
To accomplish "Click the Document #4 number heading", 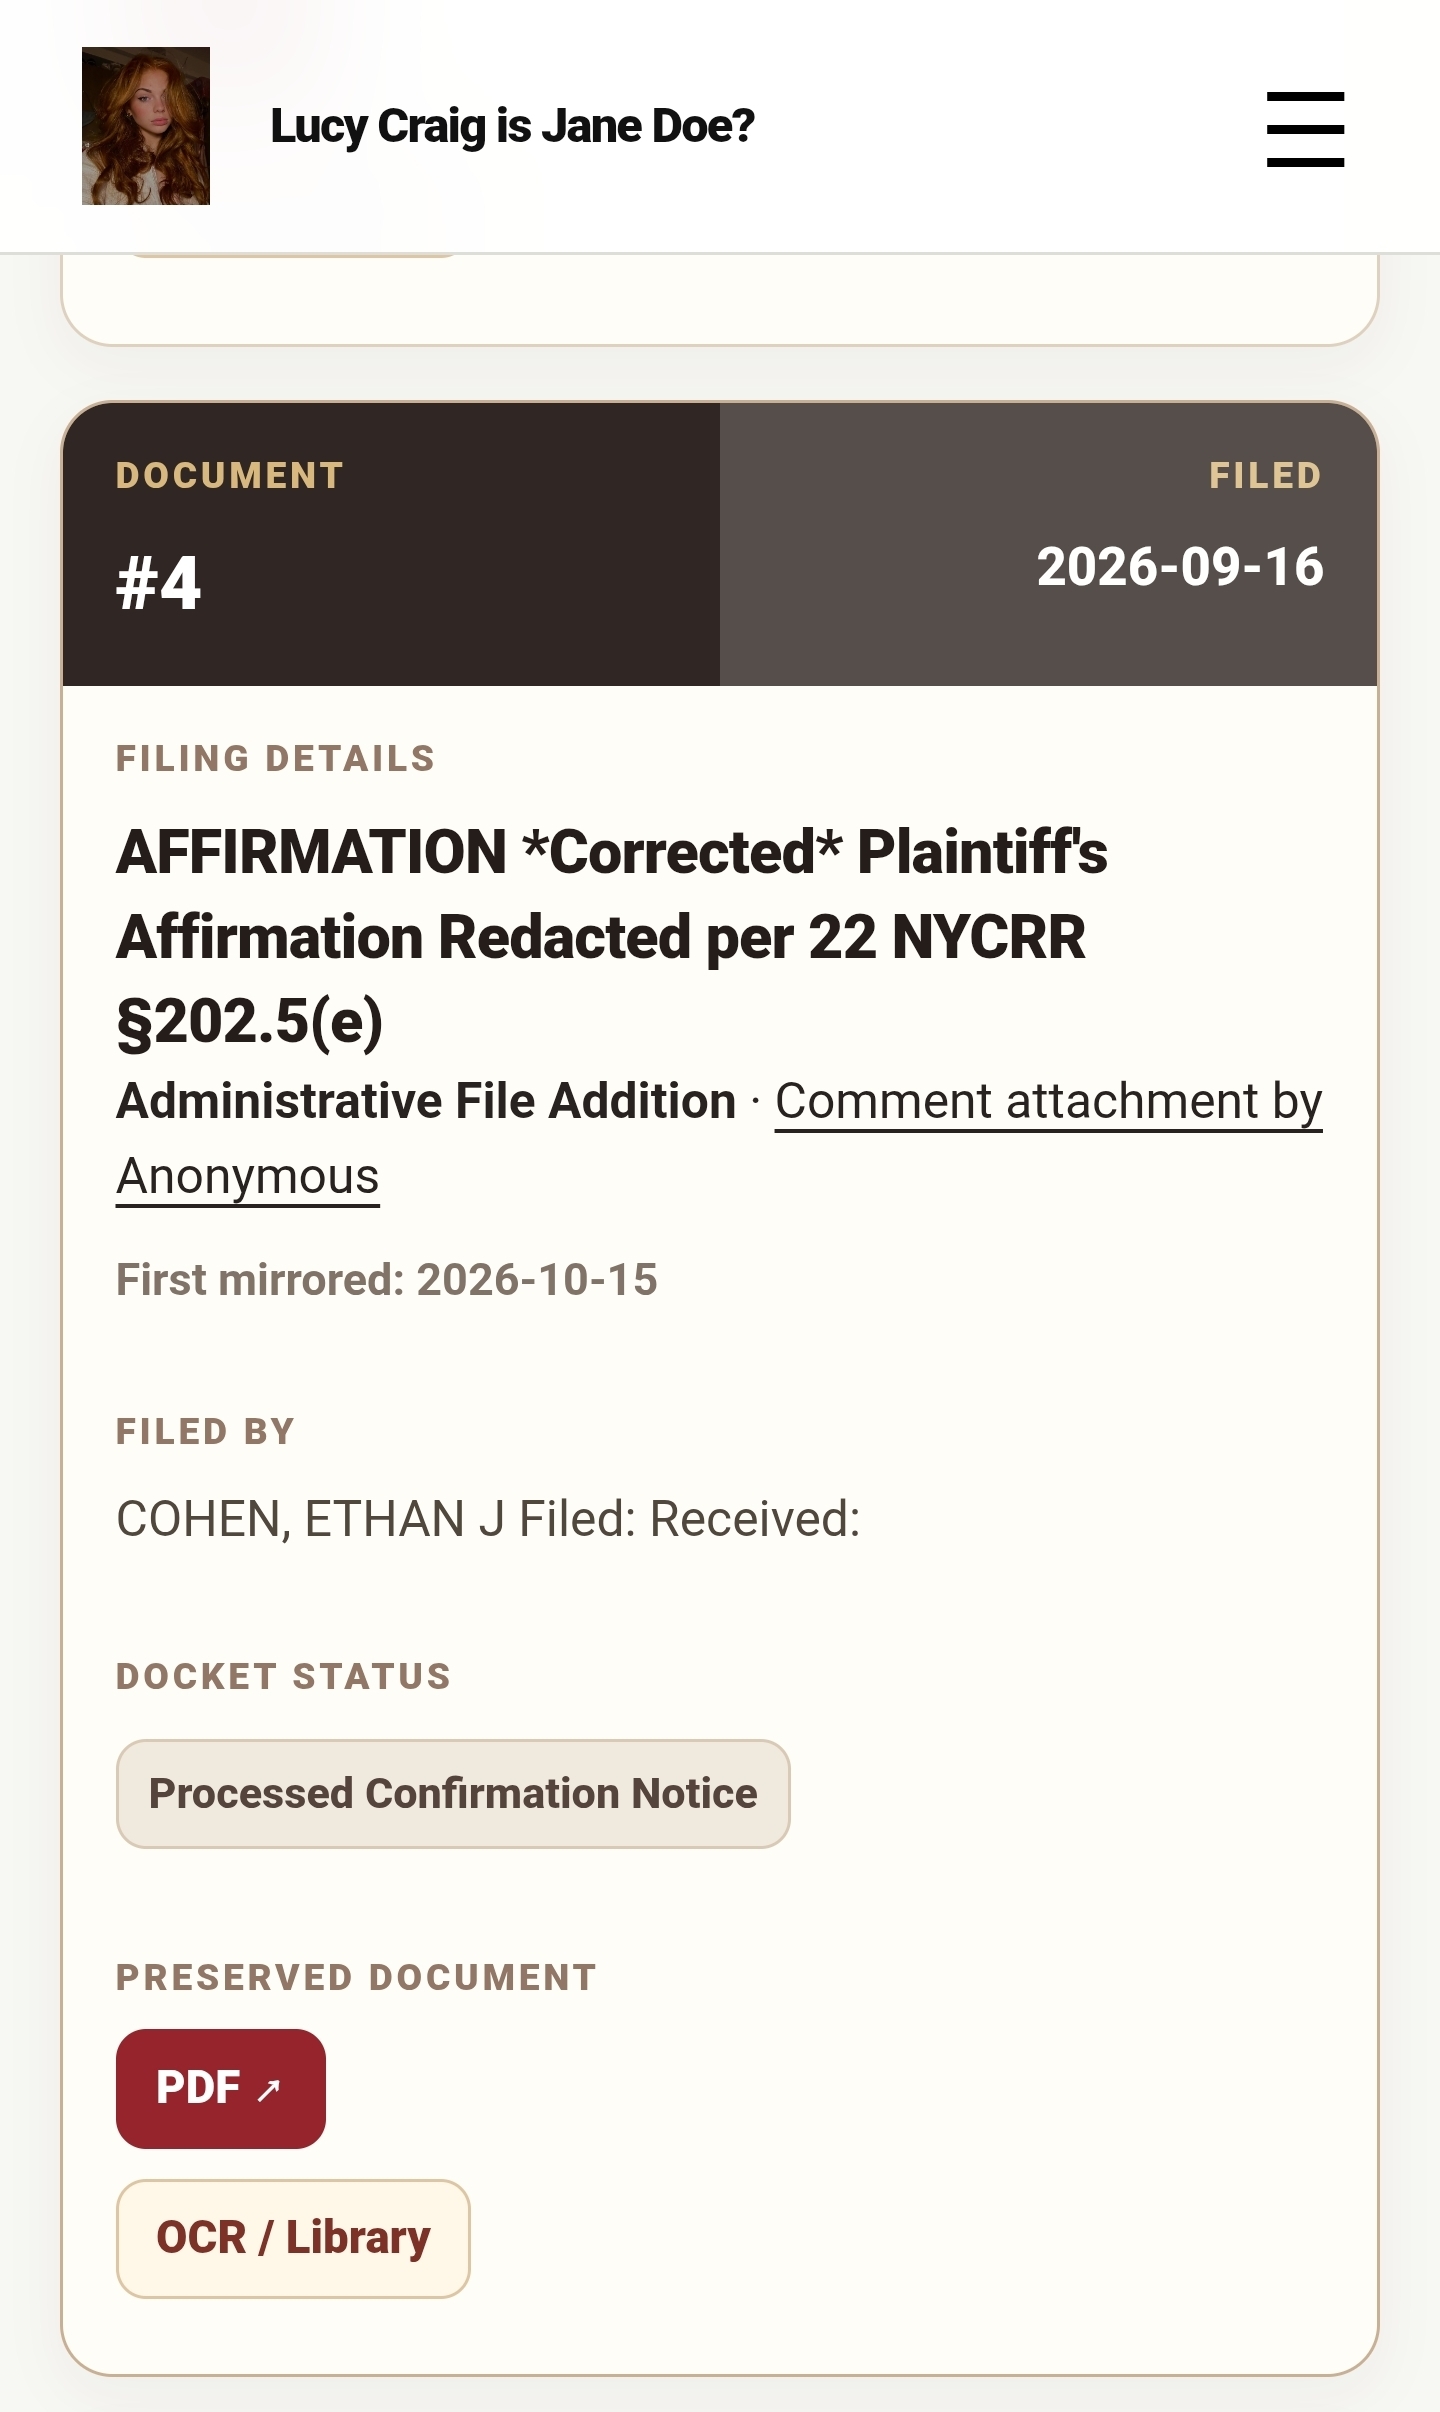I will click(x=159, y=583).
